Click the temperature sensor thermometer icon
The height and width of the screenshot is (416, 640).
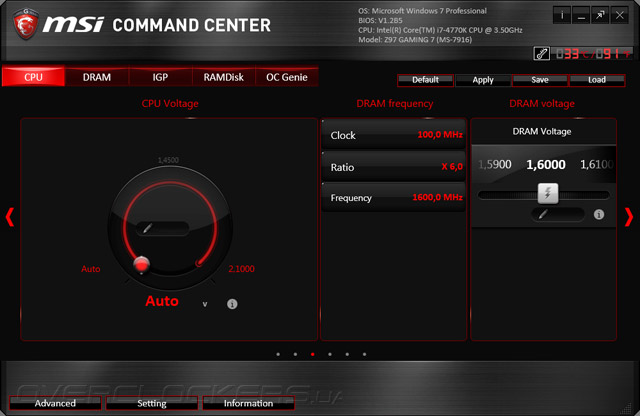pos(542,53)
